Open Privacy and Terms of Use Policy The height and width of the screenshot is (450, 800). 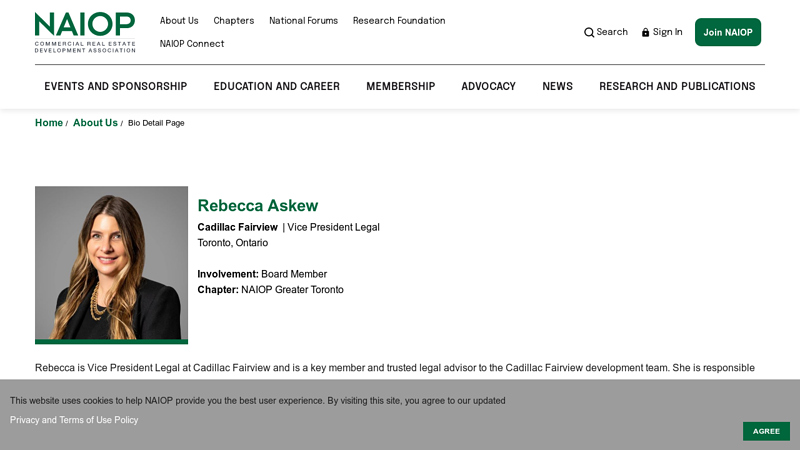pos(74,420)
